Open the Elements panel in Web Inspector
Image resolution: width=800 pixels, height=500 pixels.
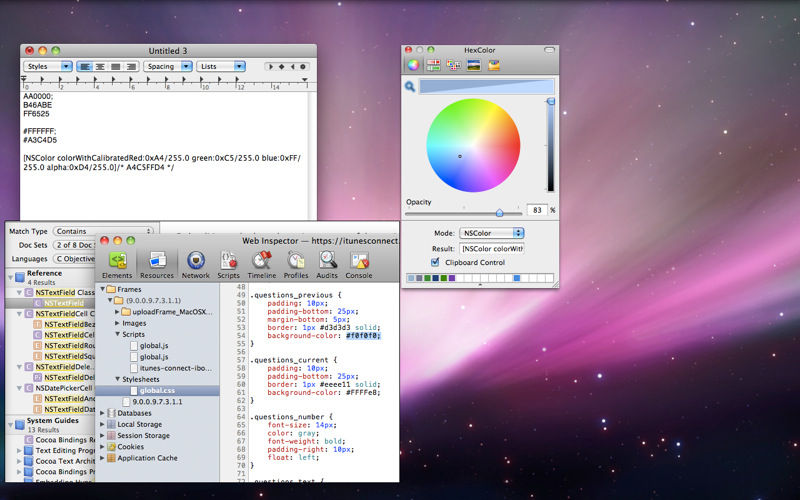pyautogui.click(x=117, y=265)
